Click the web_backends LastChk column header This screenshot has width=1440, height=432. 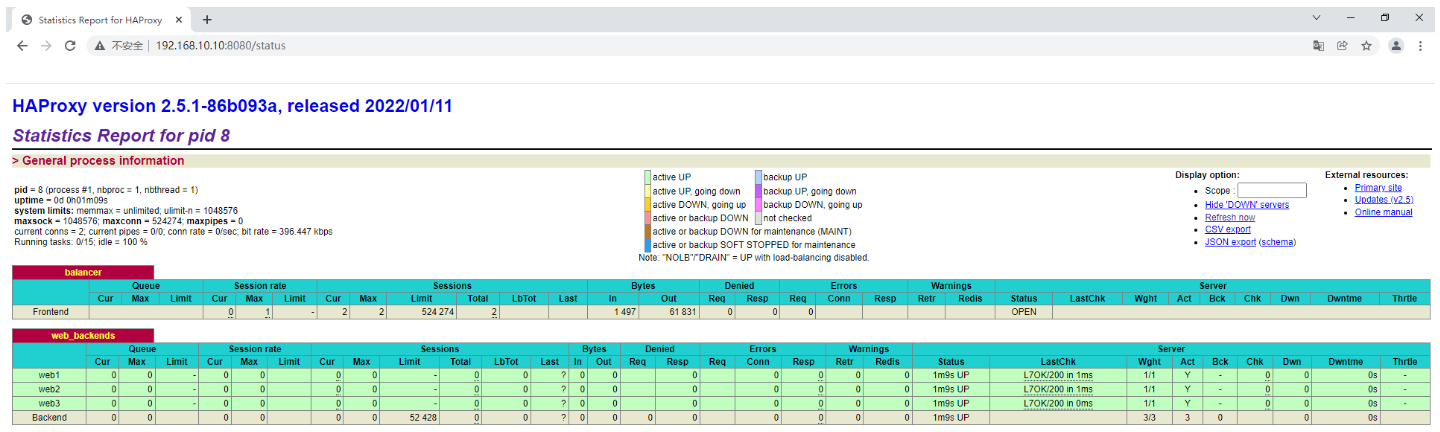pos(1057,362)
